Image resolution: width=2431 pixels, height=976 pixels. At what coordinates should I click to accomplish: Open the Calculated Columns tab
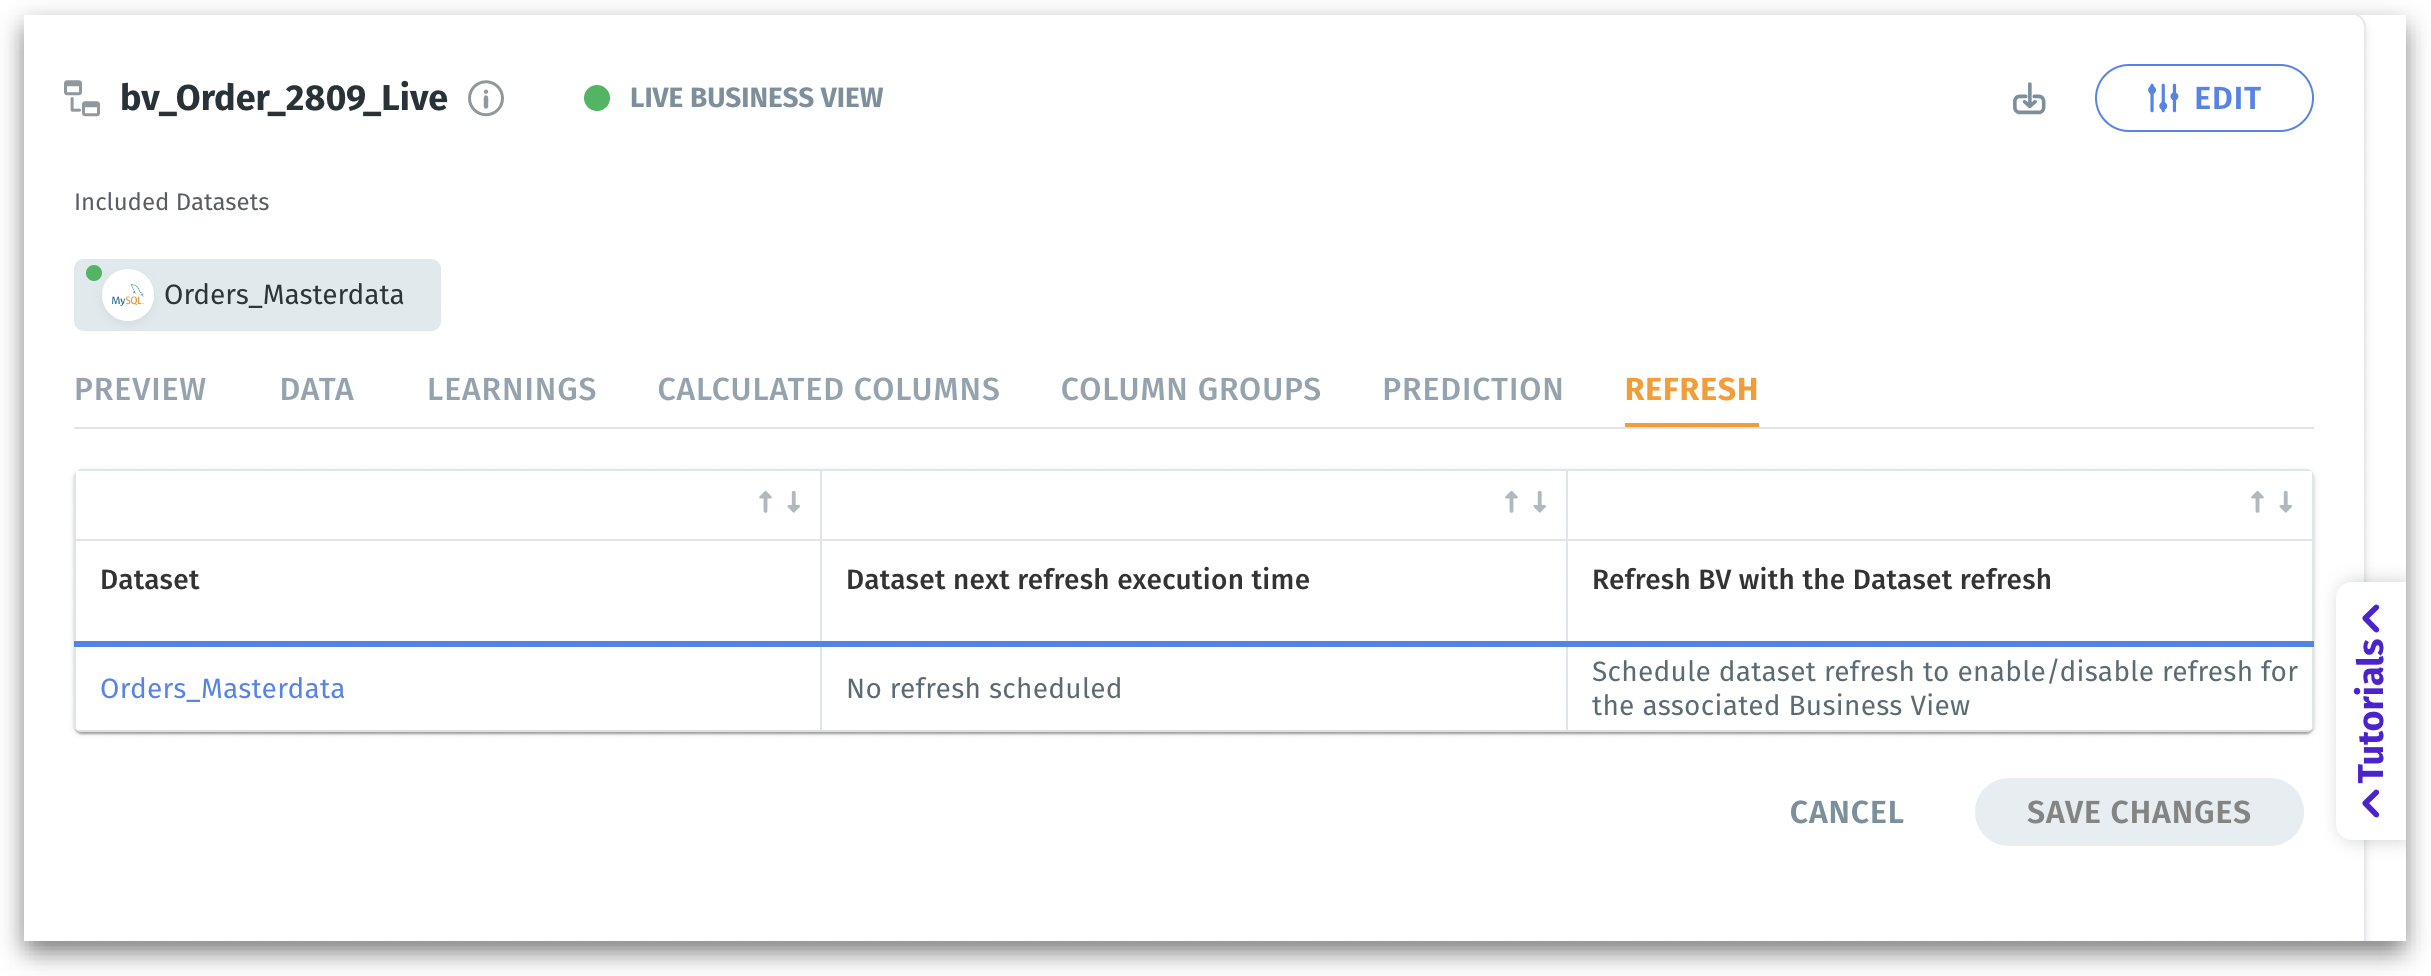tap(828, 389)
